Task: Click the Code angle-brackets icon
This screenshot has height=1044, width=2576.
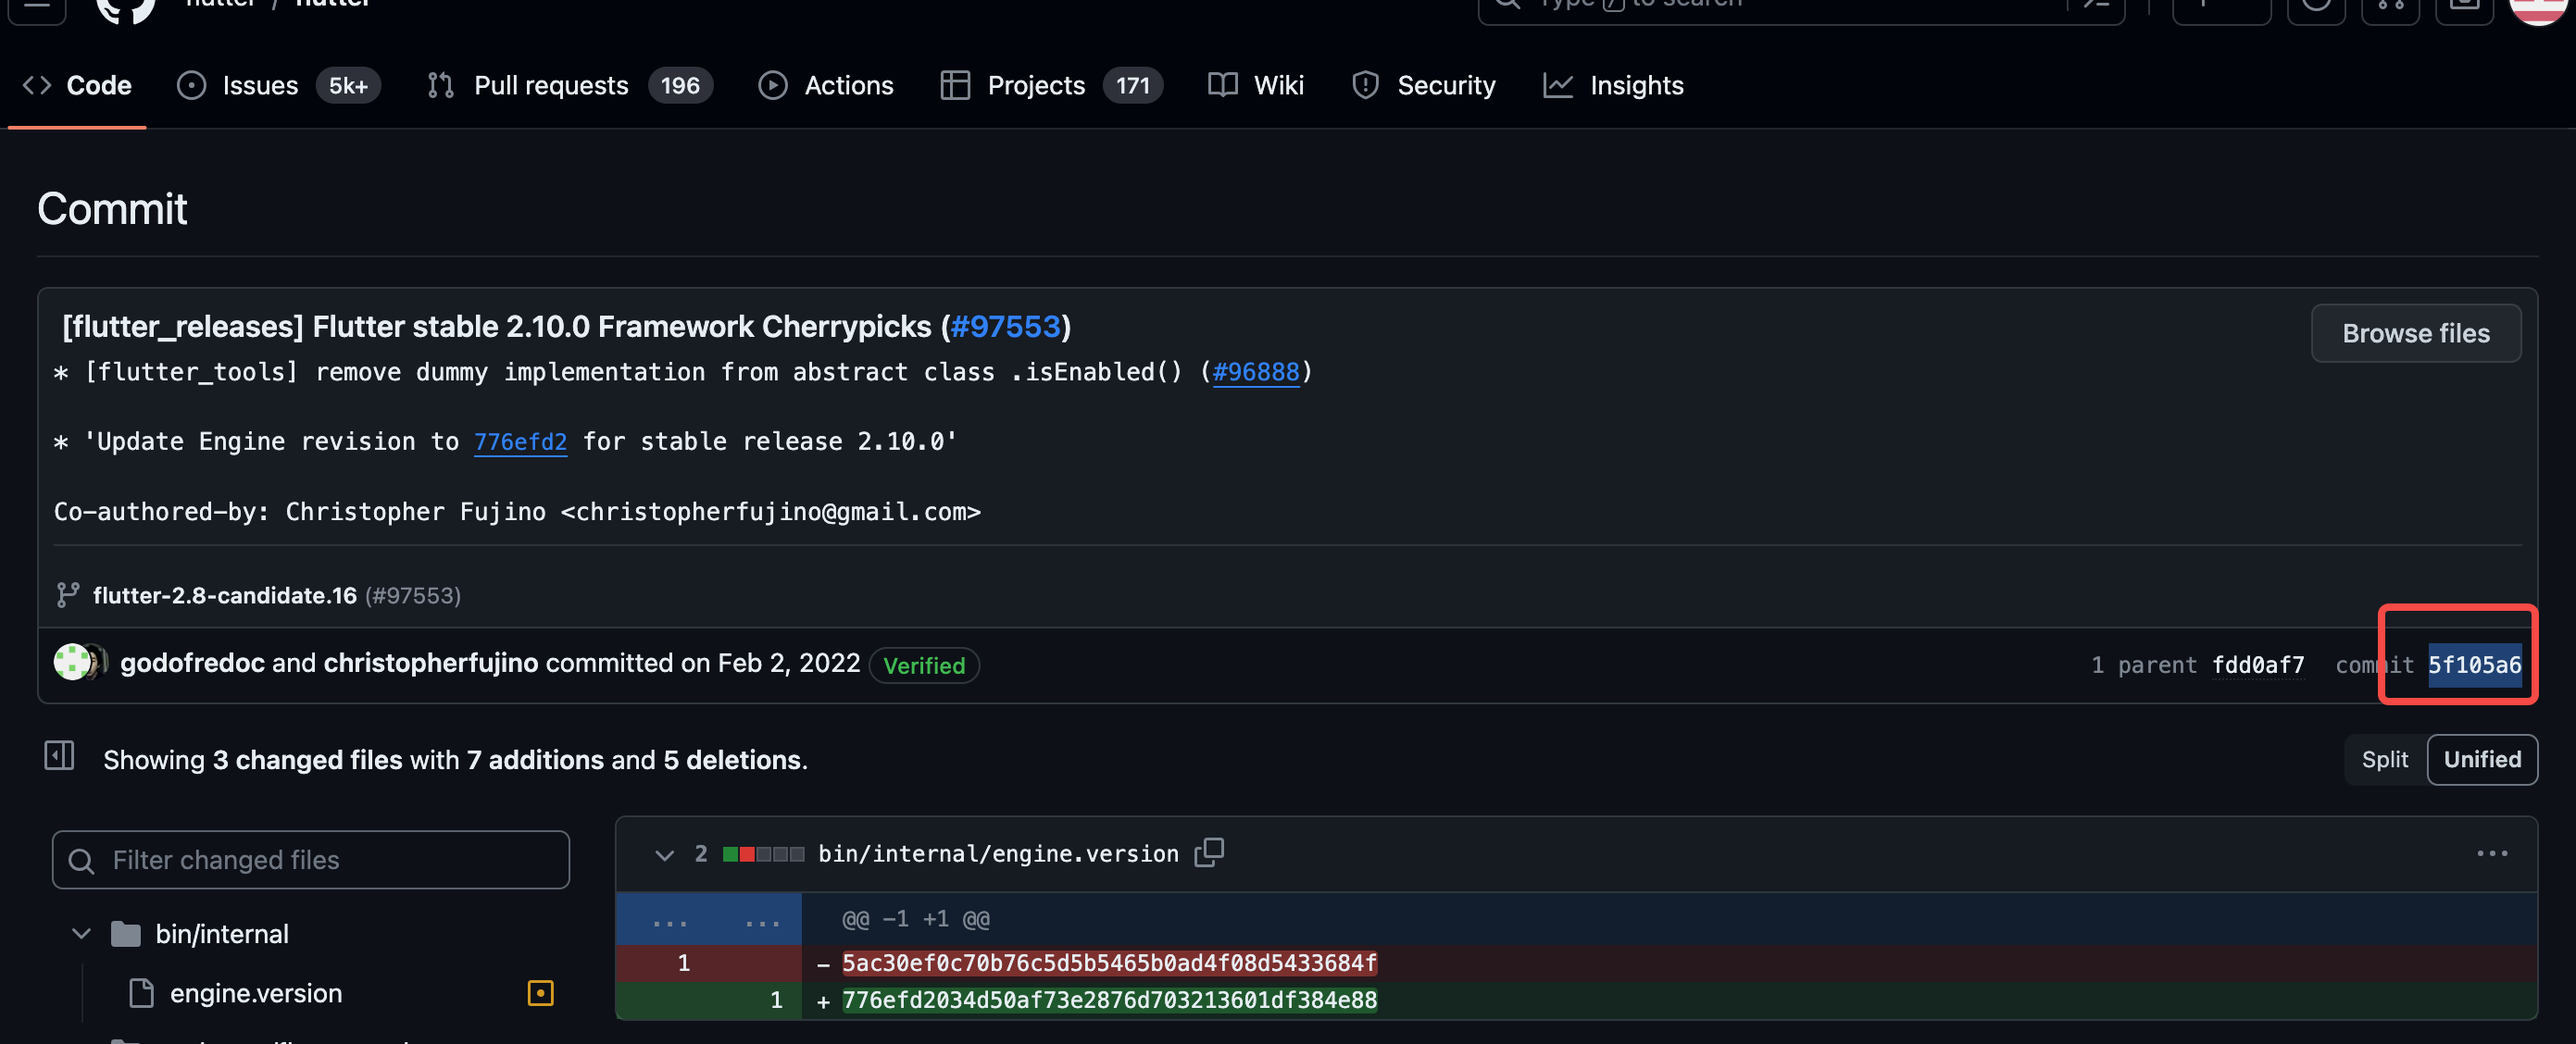Action: (37, 86)
